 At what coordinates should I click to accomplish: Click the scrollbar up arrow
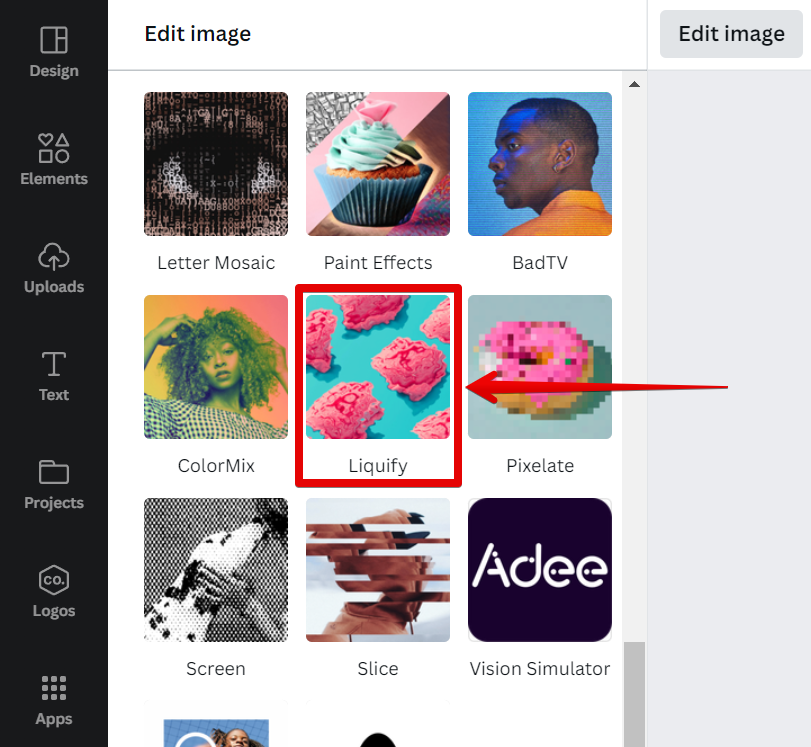point(634,84)
